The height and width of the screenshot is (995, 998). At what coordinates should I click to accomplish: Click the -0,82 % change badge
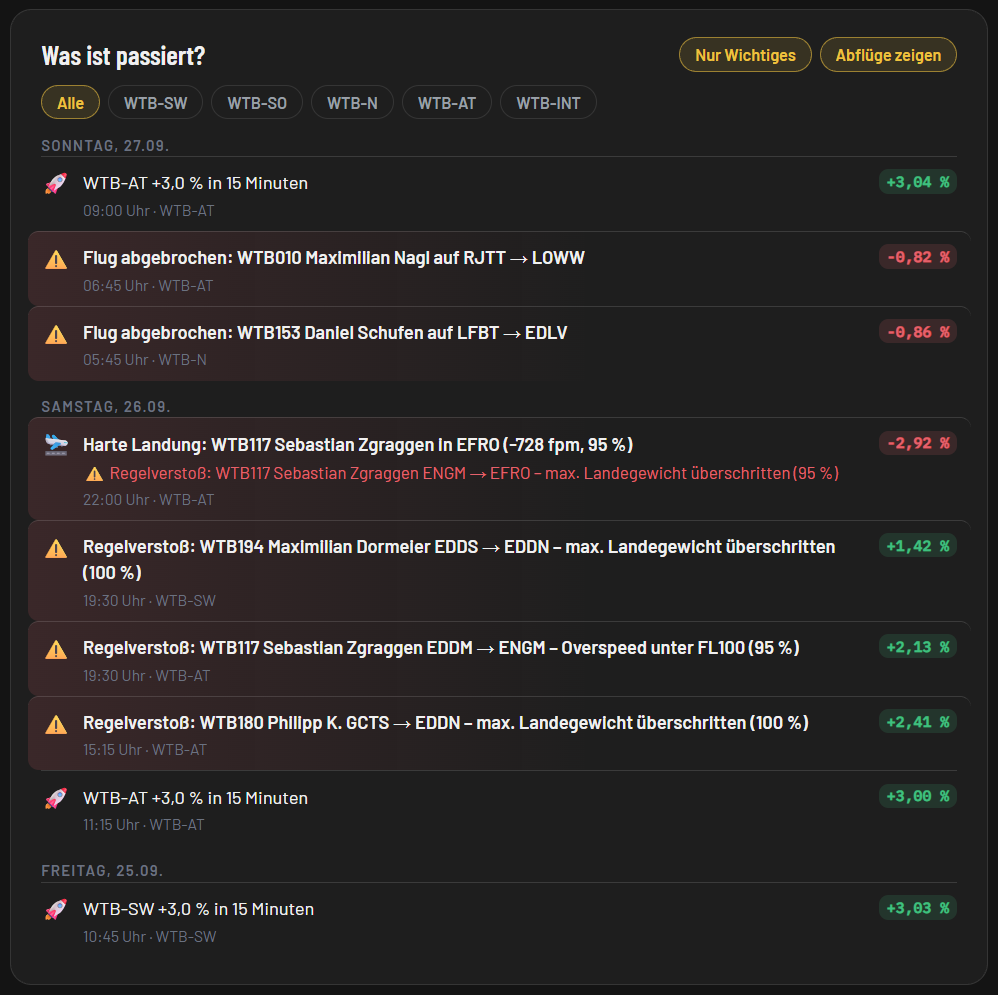click(918, 257)
